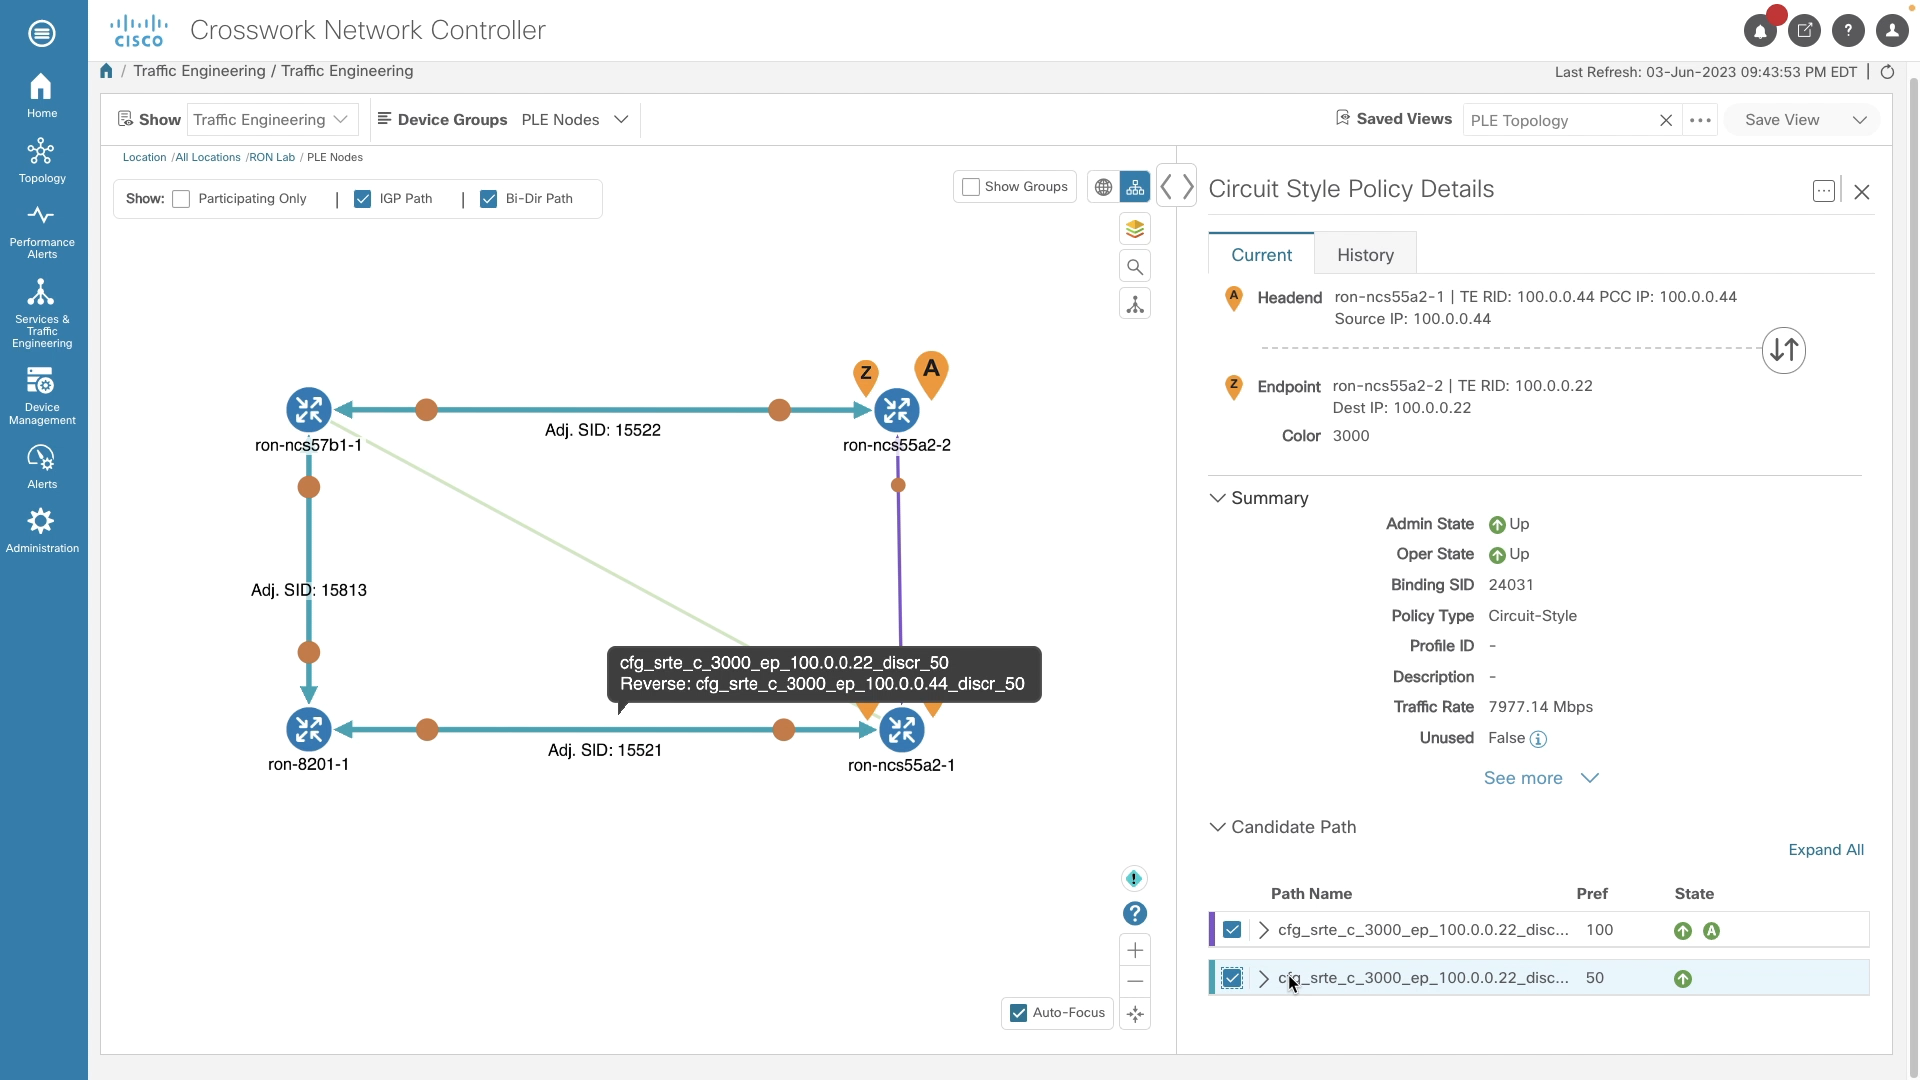Open the map layers icon
This screenshot has width=1920, height=1080.
pos(1134,229)
